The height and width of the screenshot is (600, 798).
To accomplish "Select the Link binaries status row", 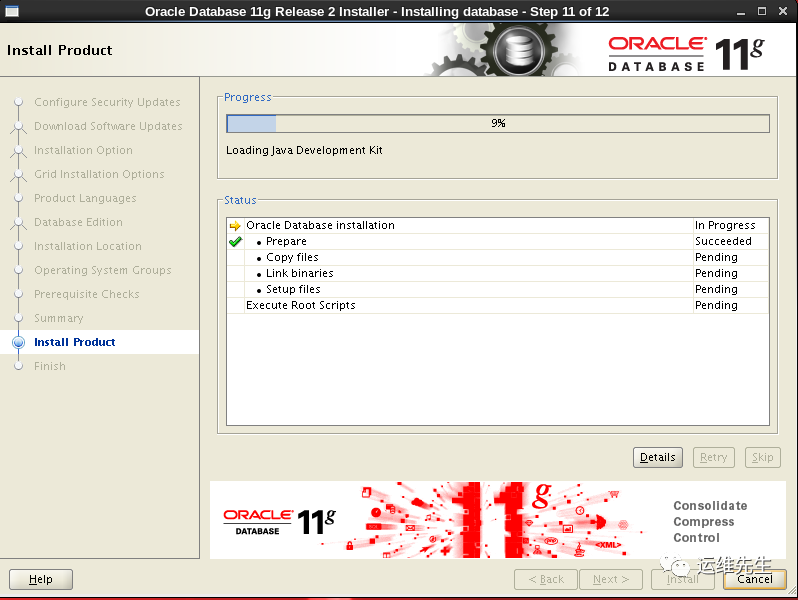I will pyautogui.click(x=498, y=273).
